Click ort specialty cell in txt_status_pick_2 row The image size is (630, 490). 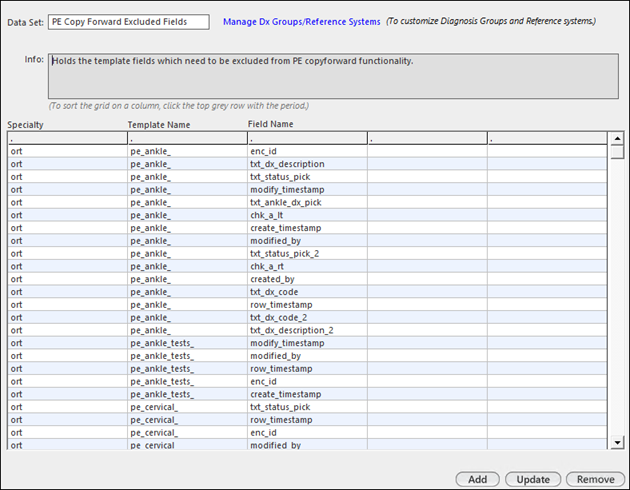pyautogui.click(x=67, y=253)
